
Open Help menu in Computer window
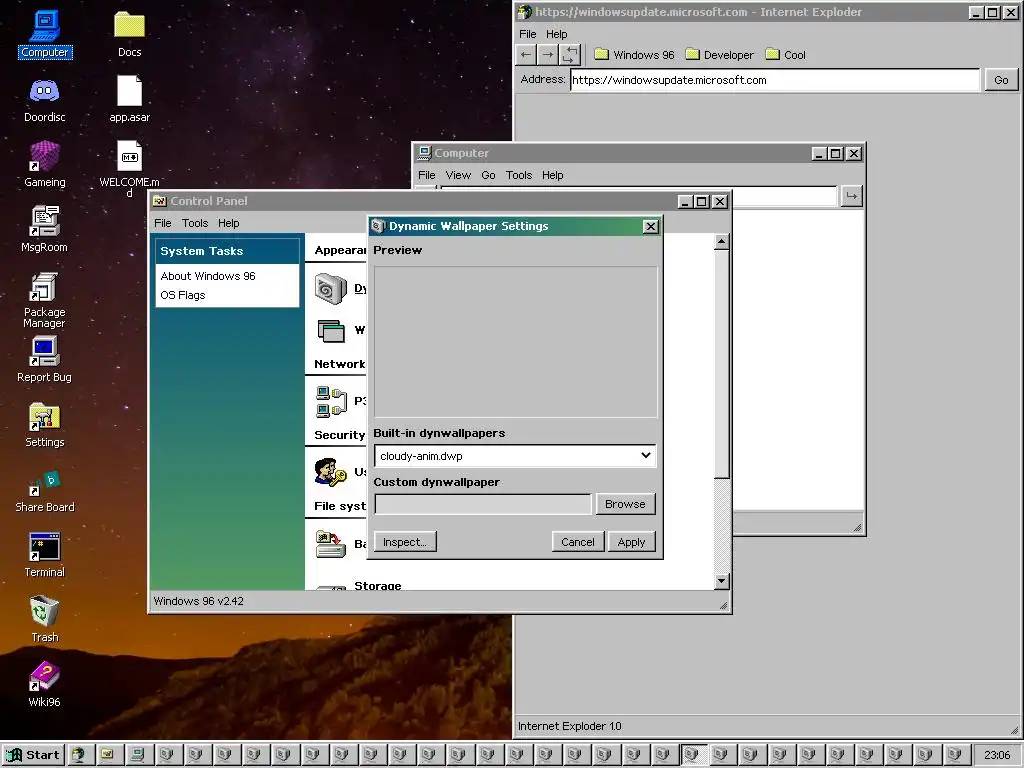click(552, 175)
